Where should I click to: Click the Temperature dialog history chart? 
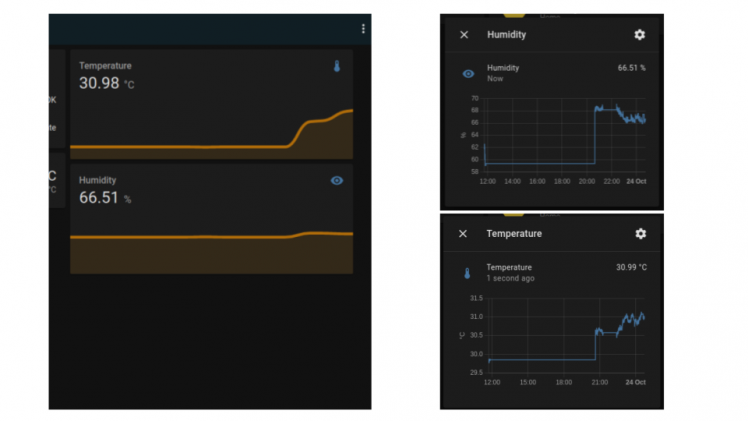click(x=553, y=340)
